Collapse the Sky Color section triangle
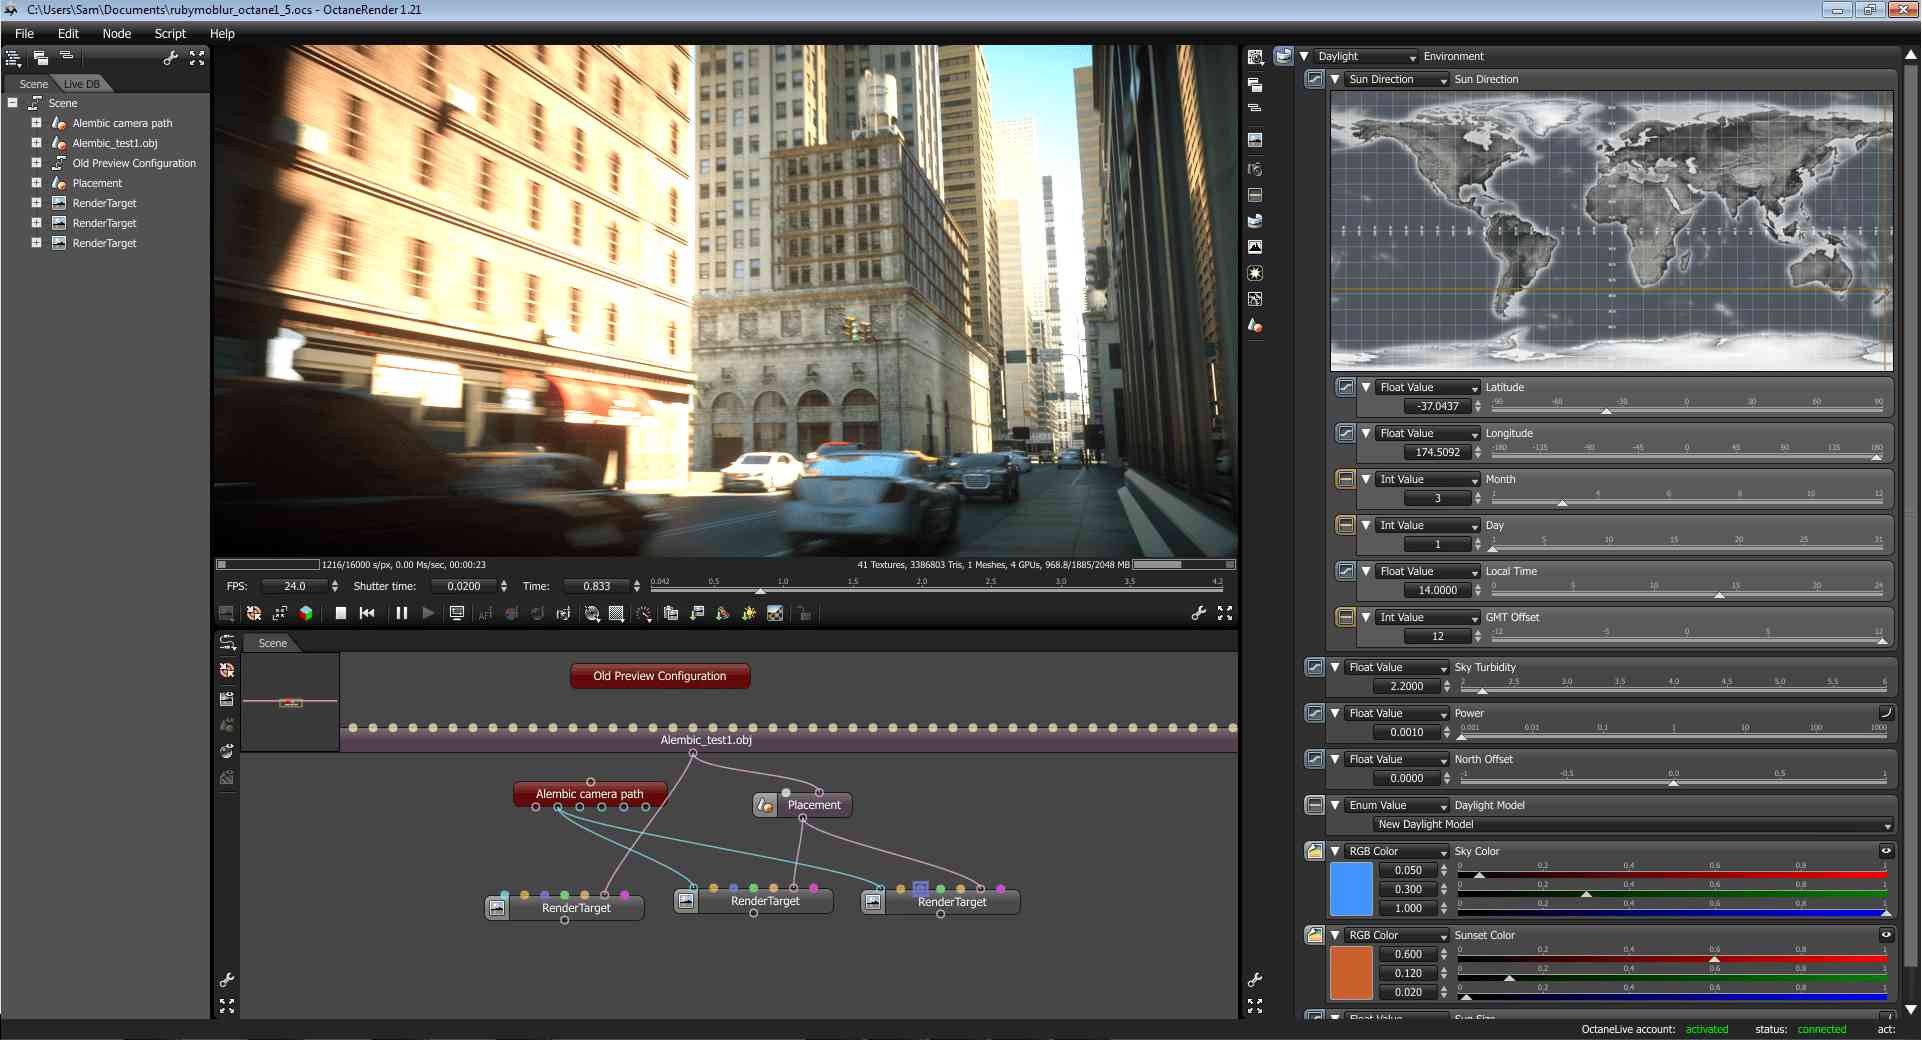The width and height of the screenshot is (1922, 1040). pyautogui.click(x=1335, y=851)
